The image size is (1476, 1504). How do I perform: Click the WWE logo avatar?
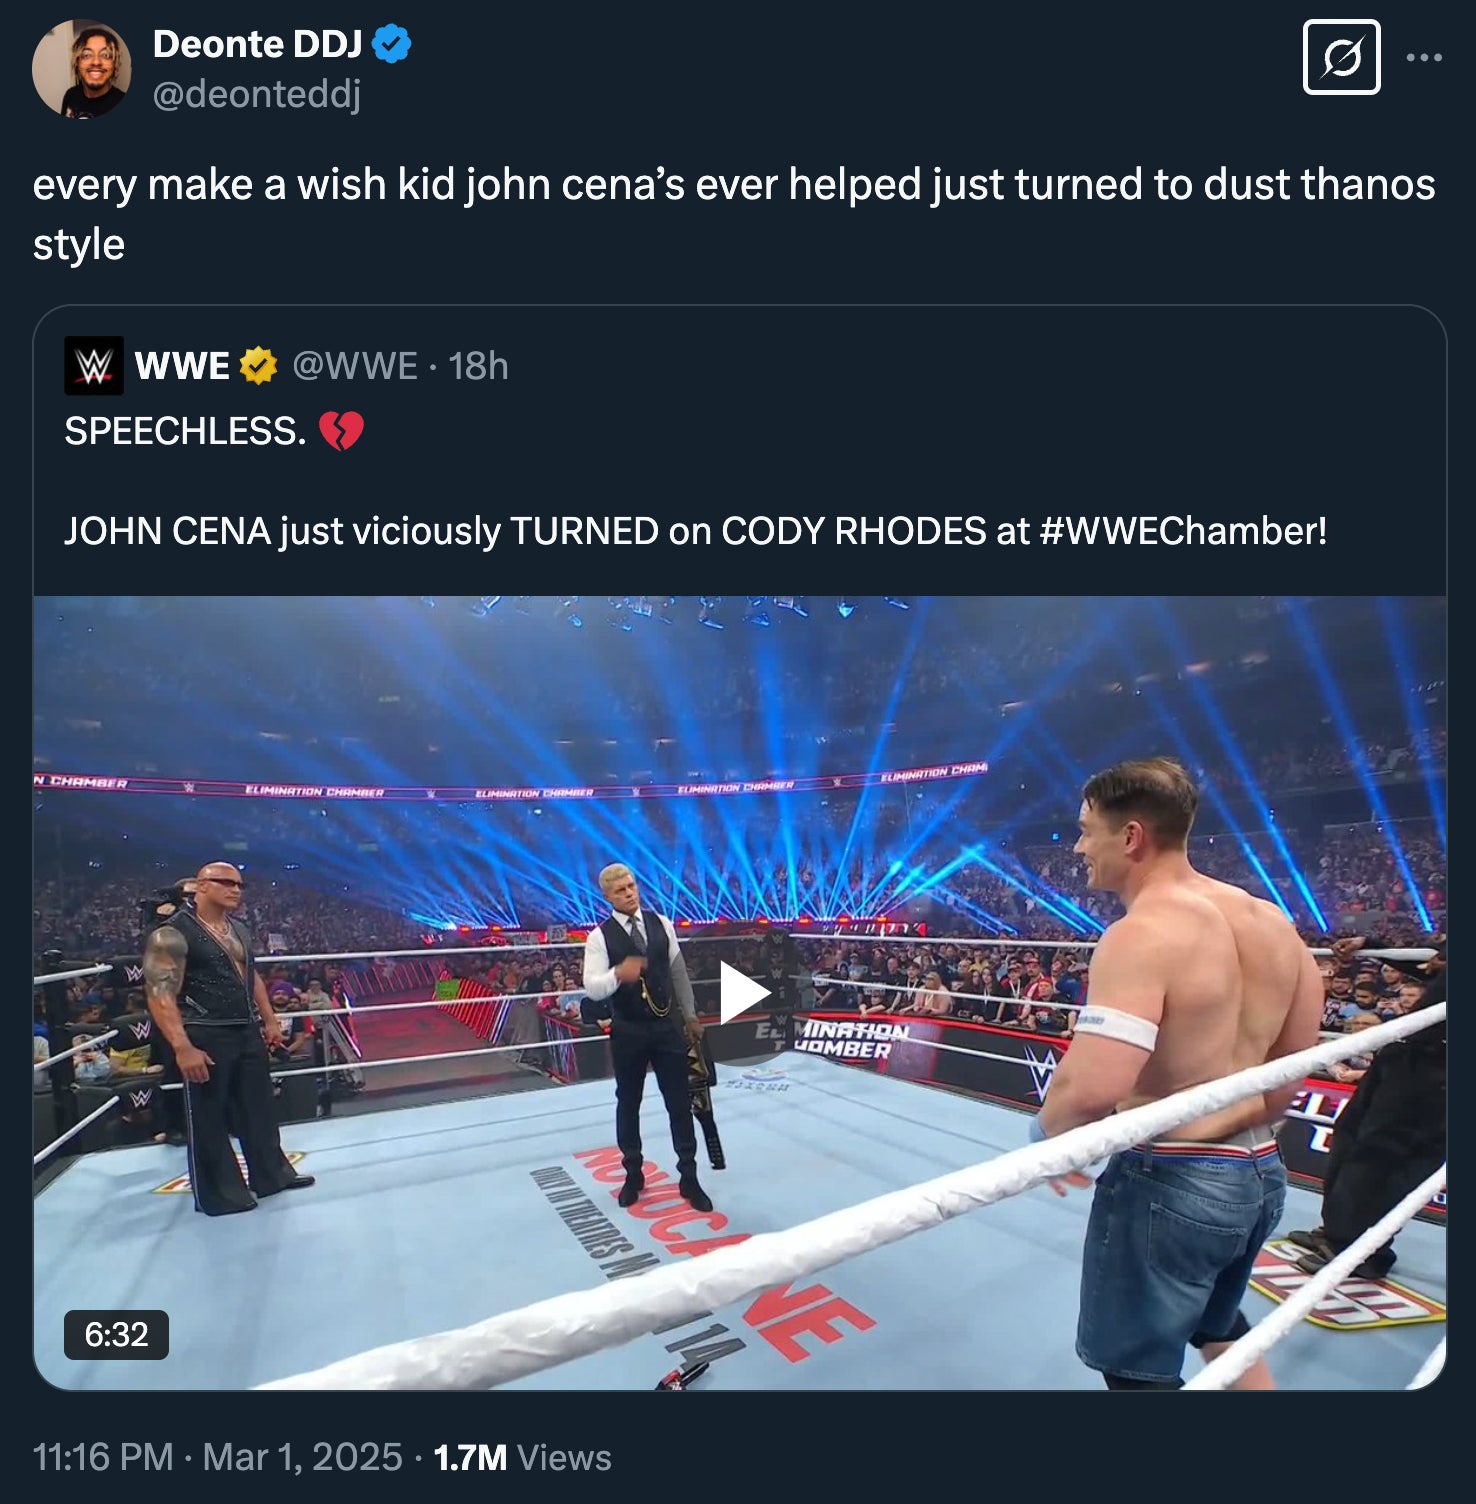click(94, 366)
